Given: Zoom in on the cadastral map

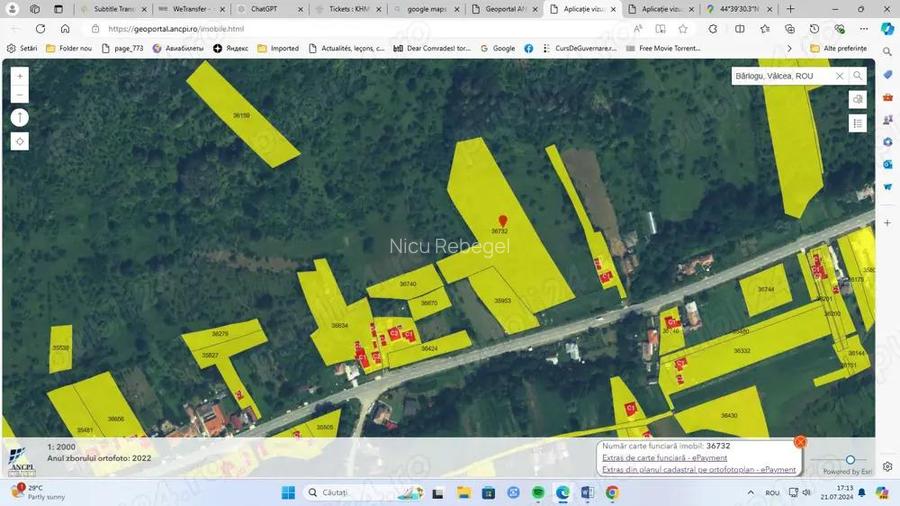Looking at the screenshot, I should coord(20,76).
